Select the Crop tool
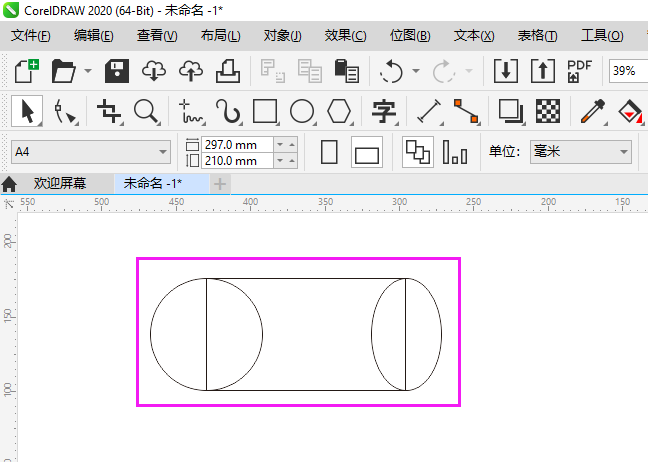 click(x=109, y=111)
